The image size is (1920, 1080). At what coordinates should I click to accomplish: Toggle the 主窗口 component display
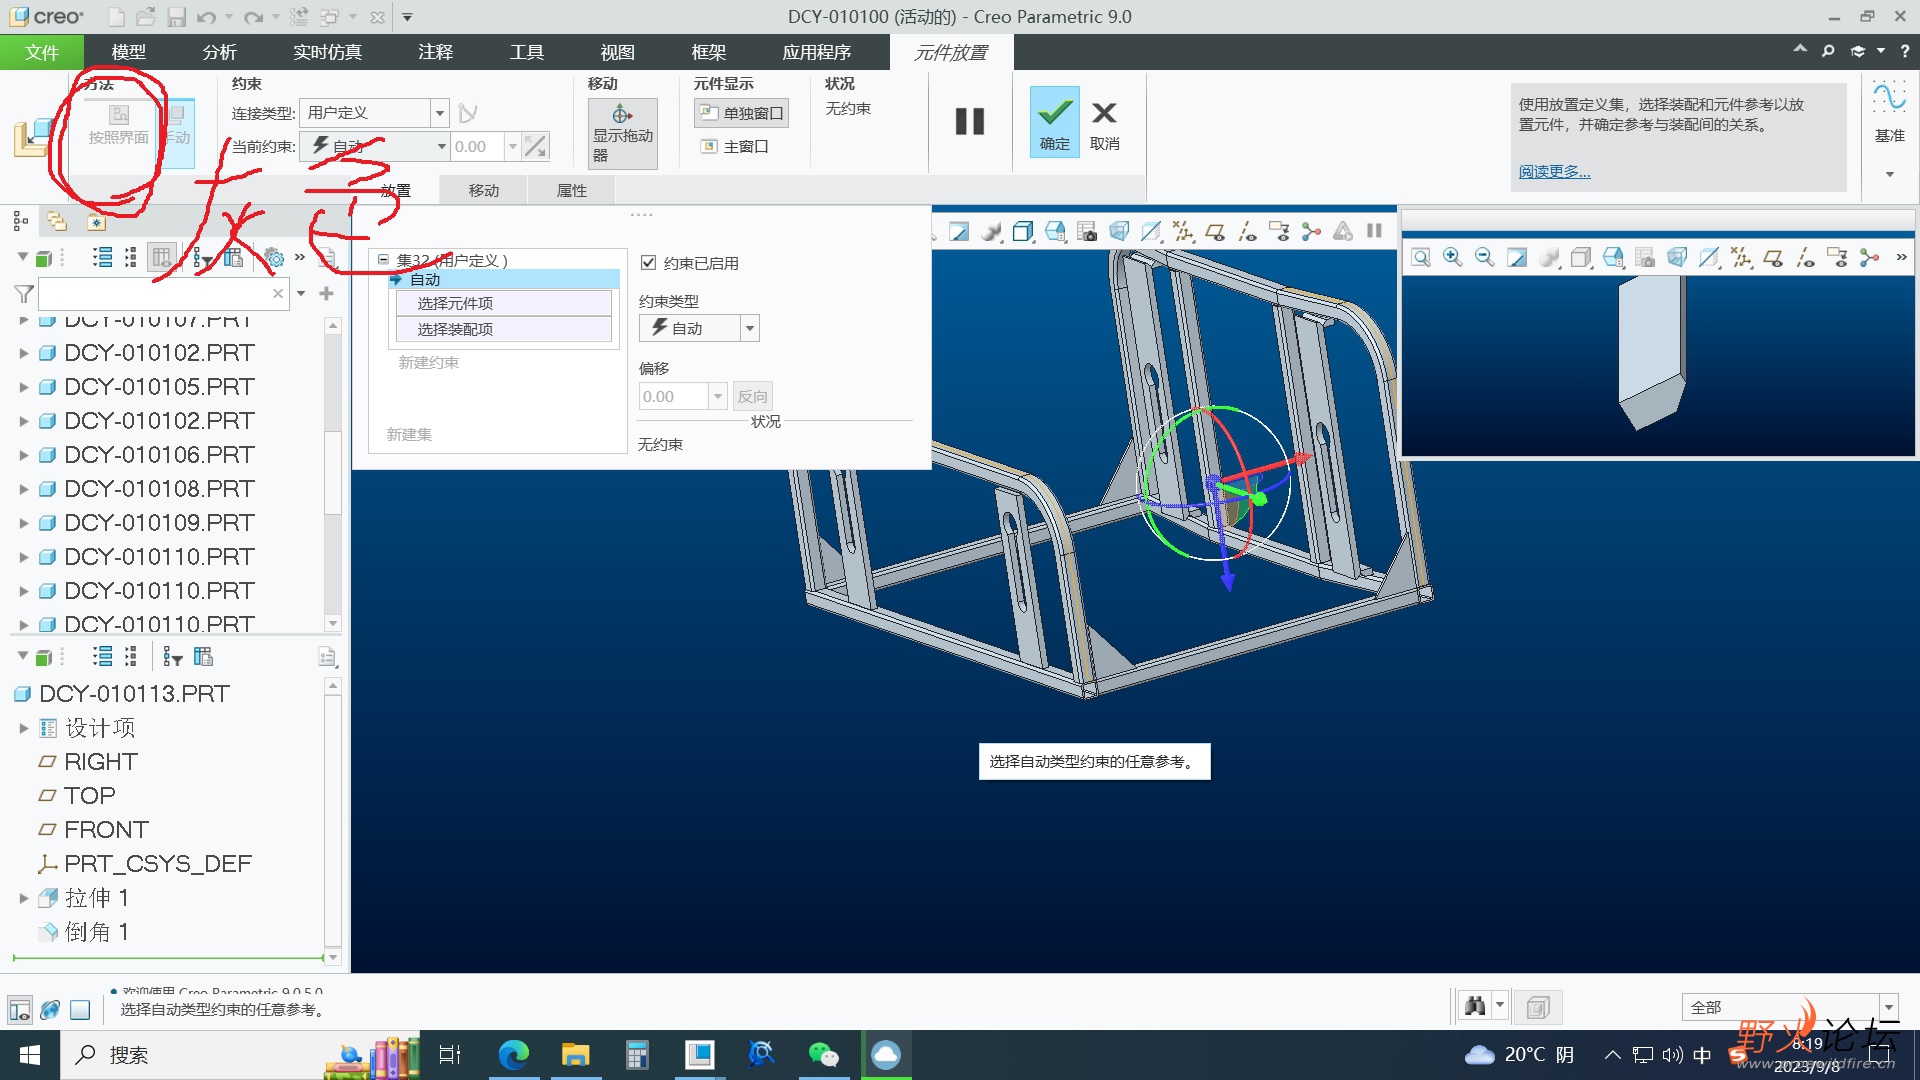pyautogui.click(x=734, y=146)
